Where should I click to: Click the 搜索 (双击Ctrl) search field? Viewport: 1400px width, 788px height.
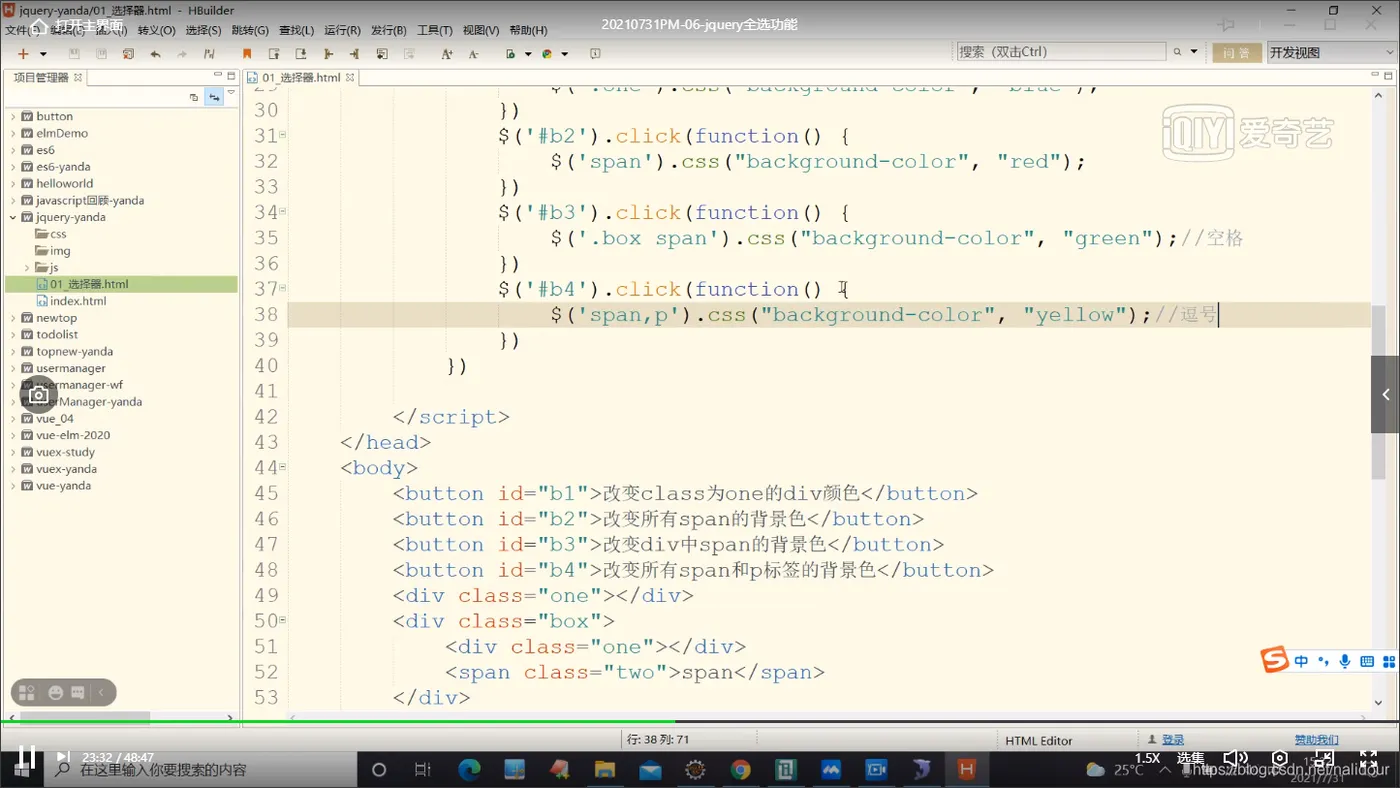click(x=1060, y=52)
